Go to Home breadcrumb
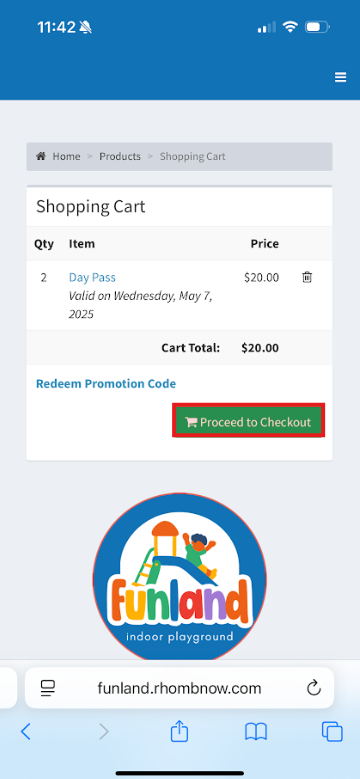Image resolution: width=360 pixels, height=779 pixels. [67, 156]
